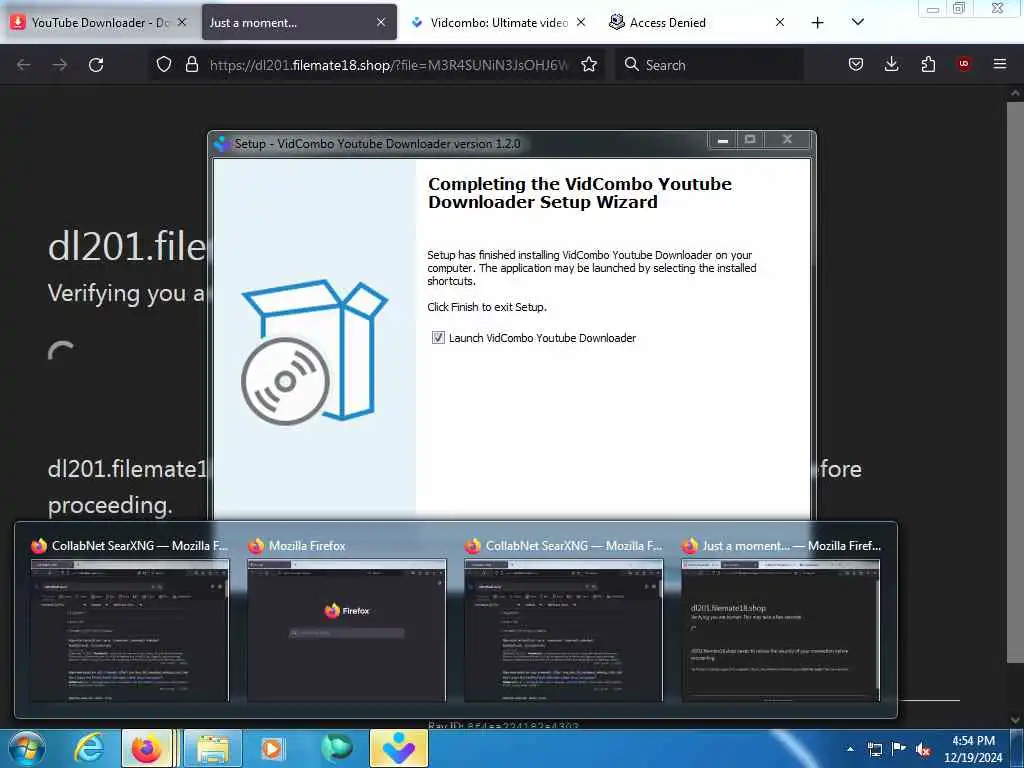Switch to the Access Denied tab
The image size is (1024, 768).
[697, 22]
